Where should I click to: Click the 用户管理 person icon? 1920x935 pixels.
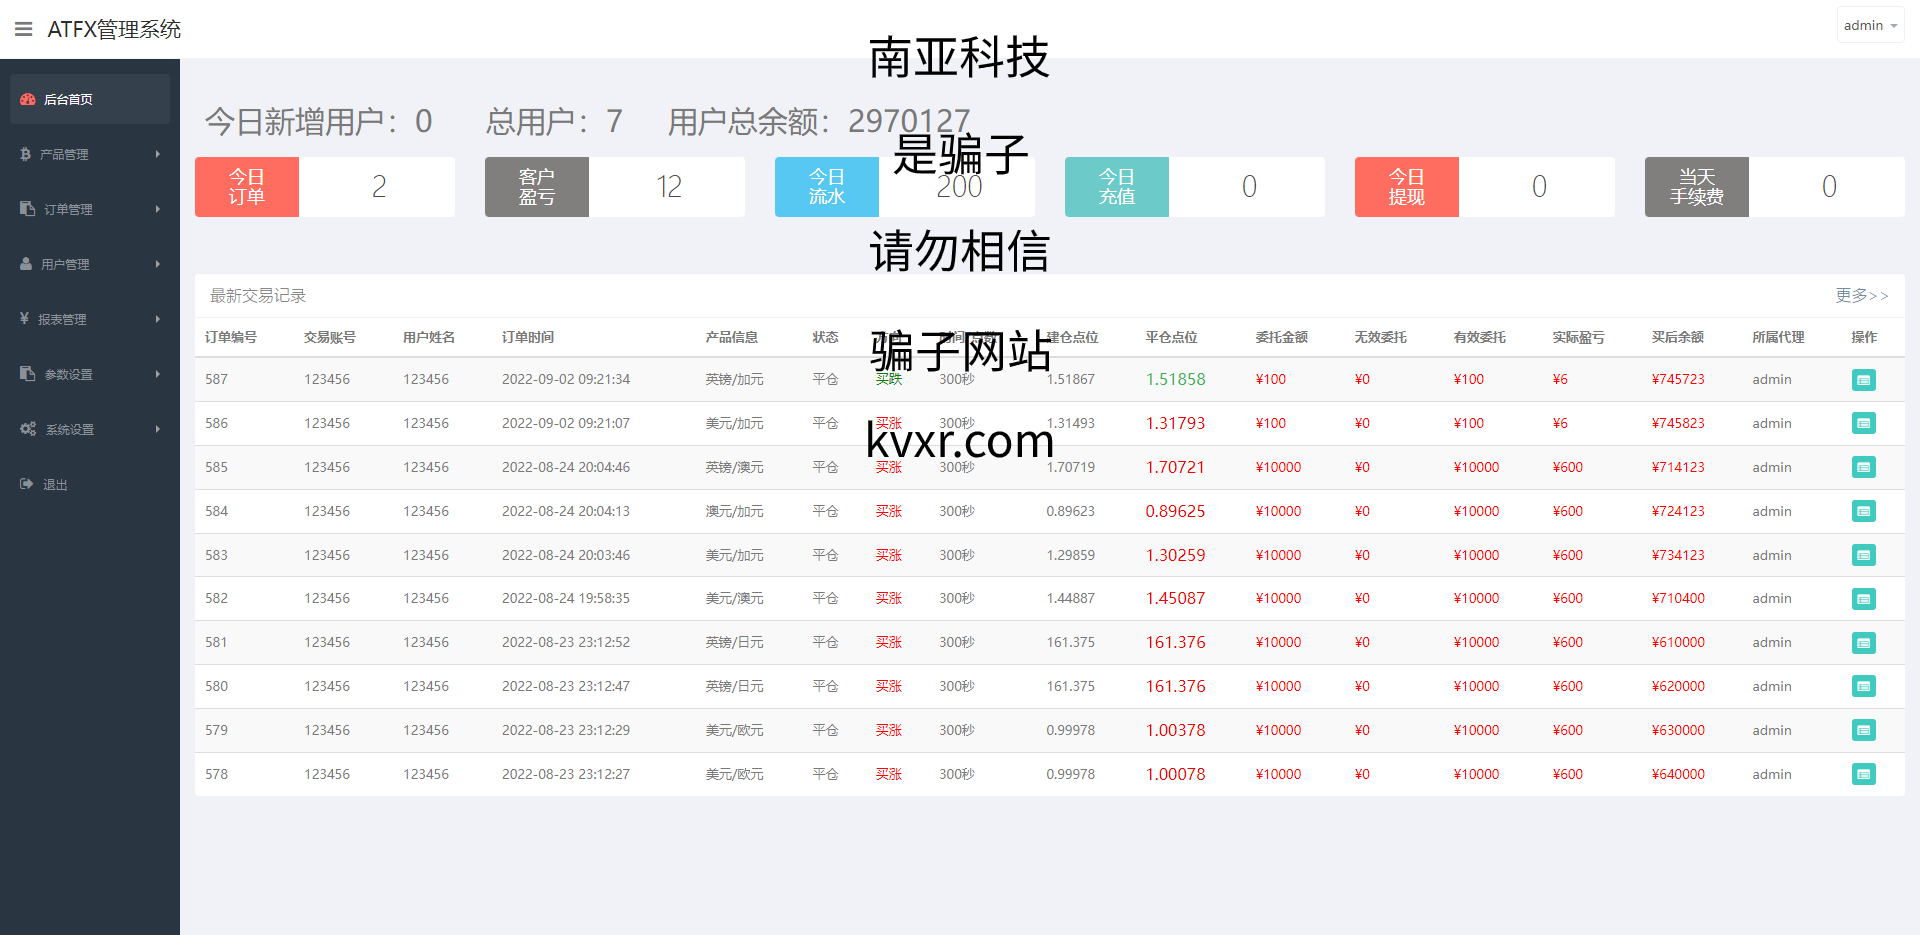(x=26, y=264)
